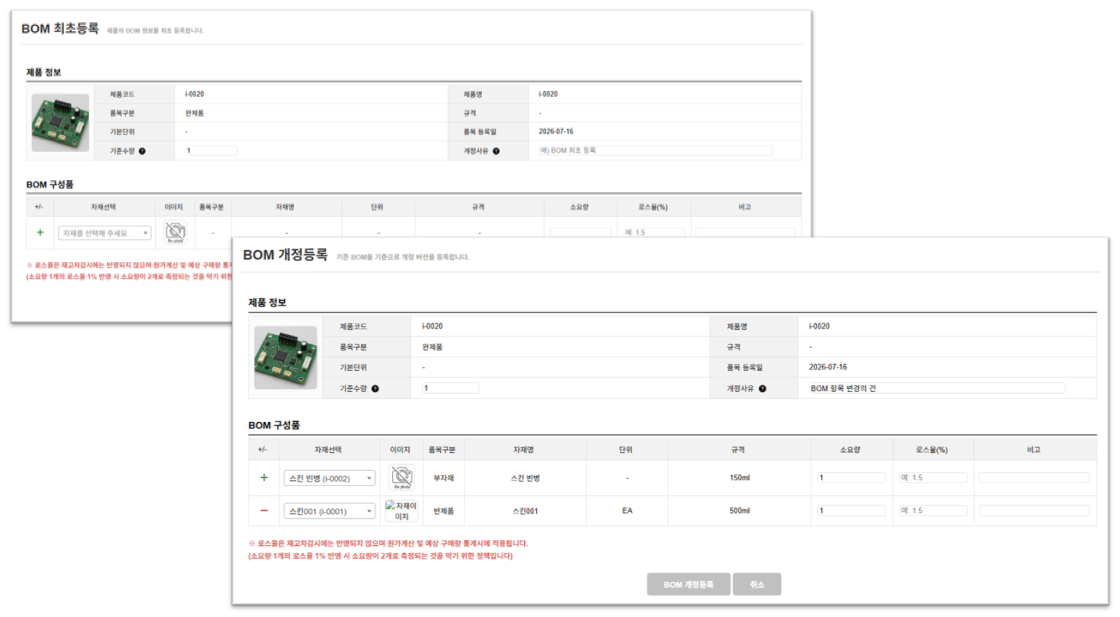Click 소요량 input in BOM 최초등록 row
The image size is (1120, 617).
[580, 232]
